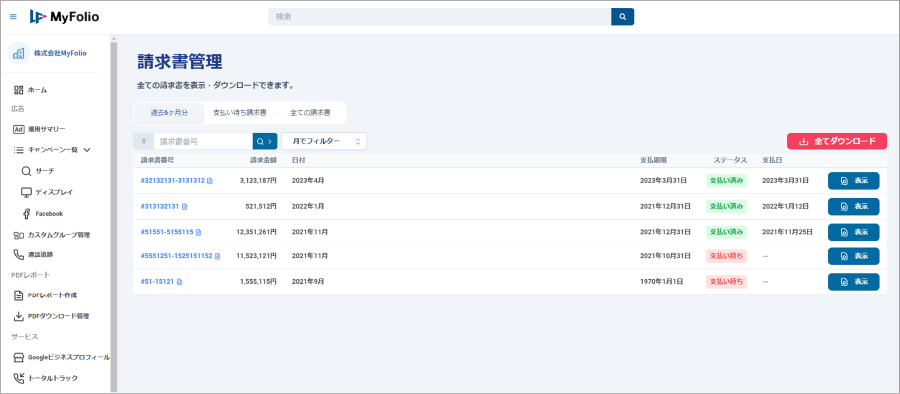Click the Facebook f icon
Image resolution: width=900 pixels, height=394 pixels.
26,214
